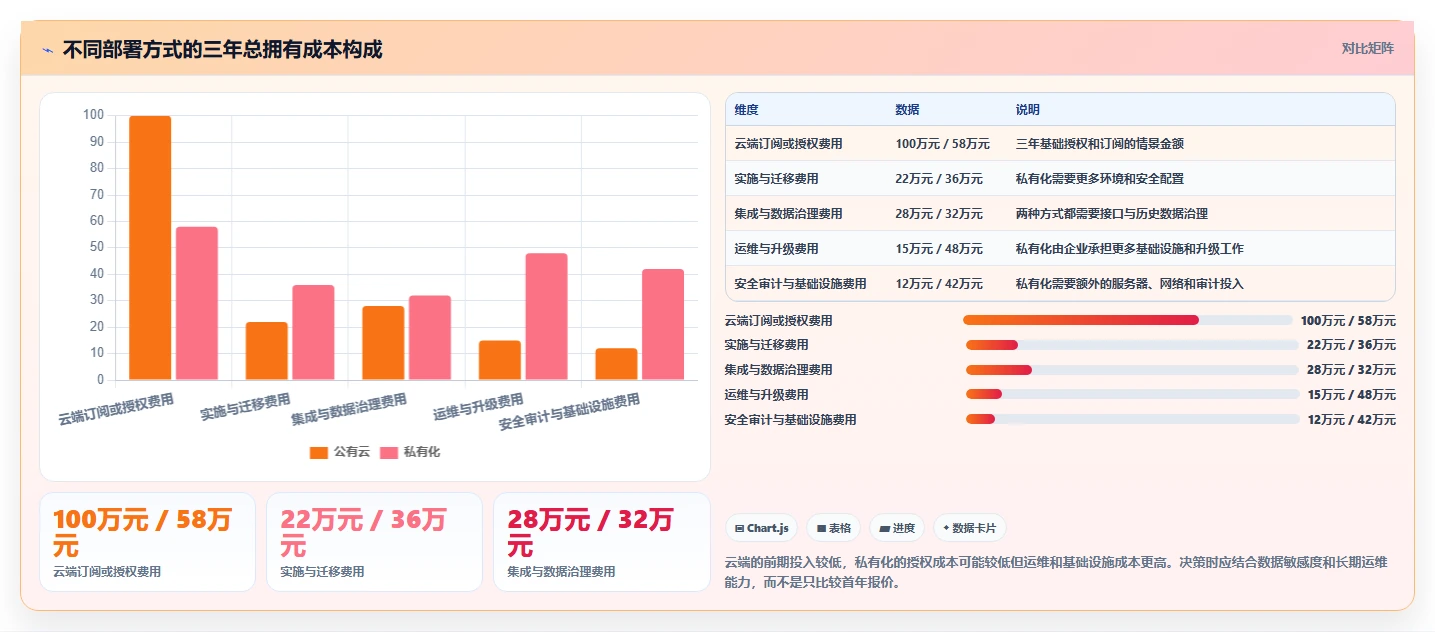Click the orange 公有云 bar for 运维与升级费用
1435x632 pixels.
(500, 360)
